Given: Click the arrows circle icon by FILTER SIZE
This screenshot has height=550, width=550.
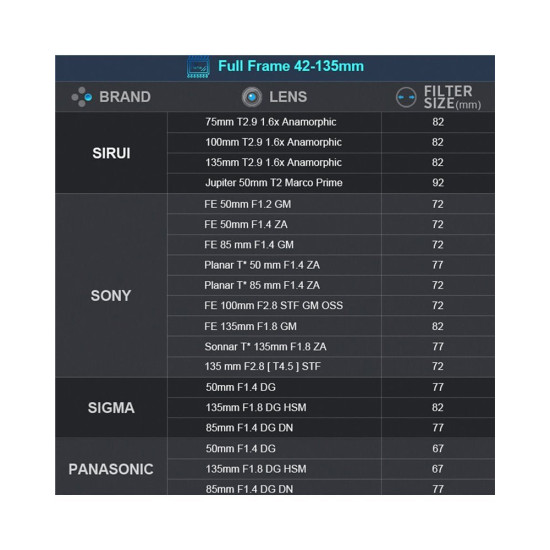Looking at the screenshot, I should tap(406, 97).
